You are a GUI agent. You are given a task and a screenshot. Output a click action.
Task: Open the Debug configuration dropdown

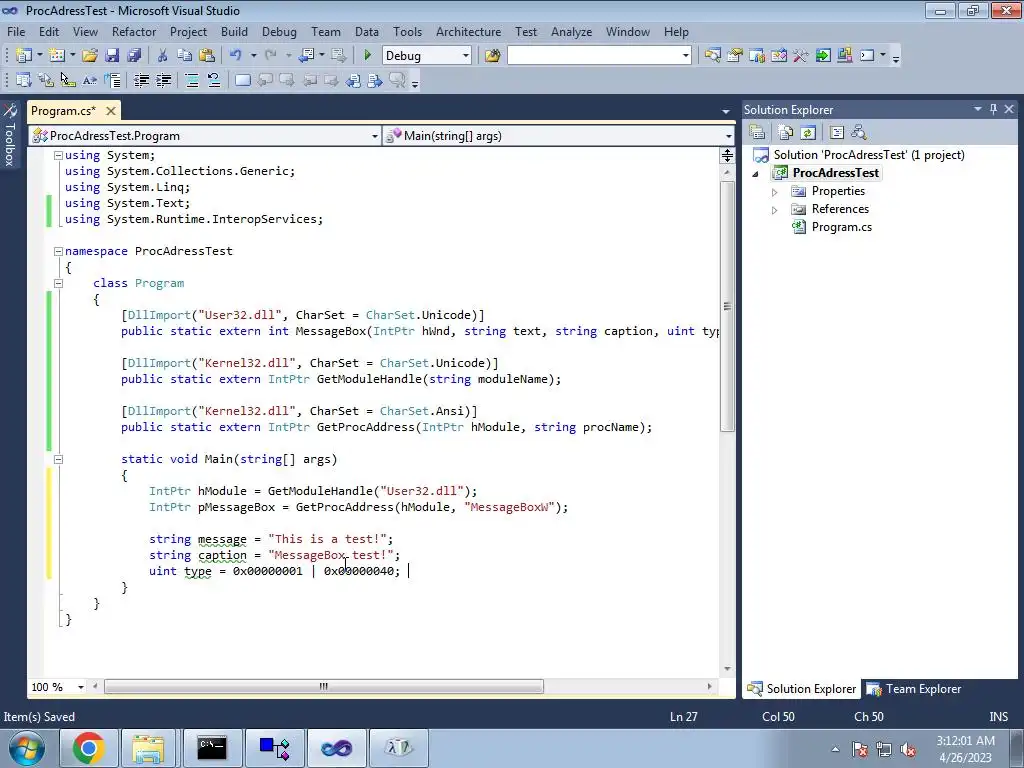click(466, 56)
